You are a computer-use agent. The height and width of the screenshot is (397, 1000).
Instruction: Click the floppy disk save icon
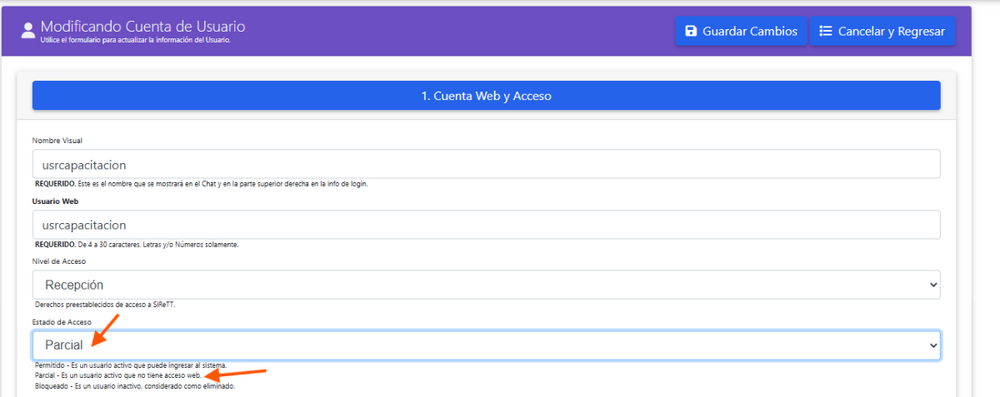[691, 31]
